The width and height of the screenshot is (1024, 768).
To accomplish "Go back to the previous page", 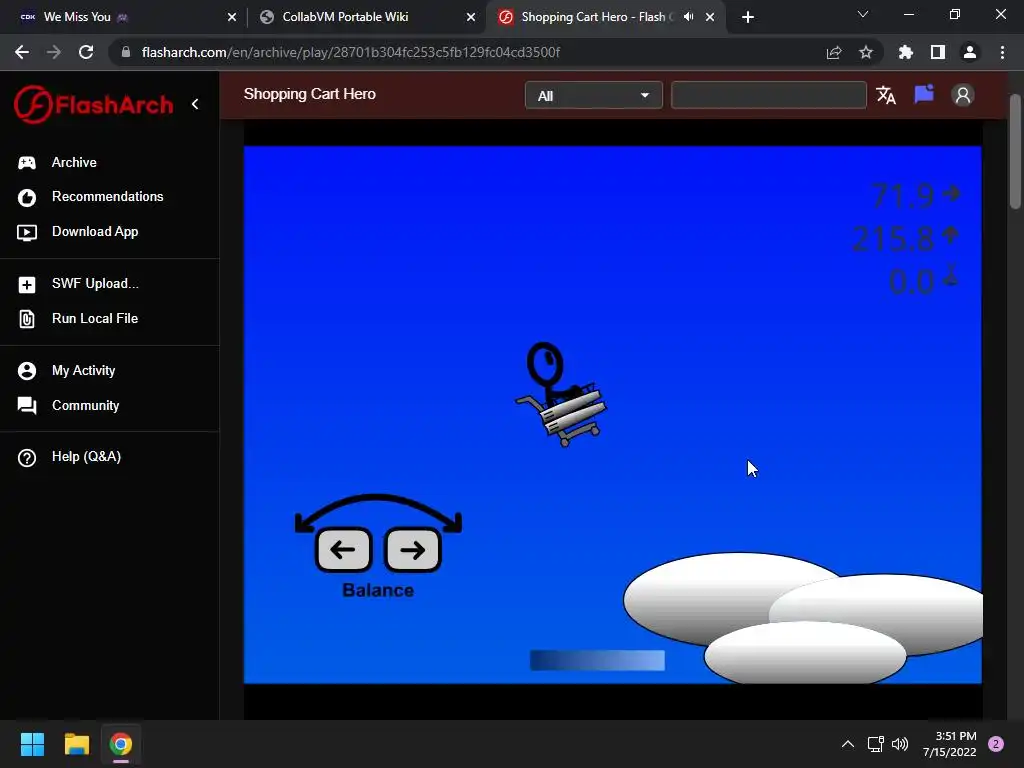I will tap(22, 52).
